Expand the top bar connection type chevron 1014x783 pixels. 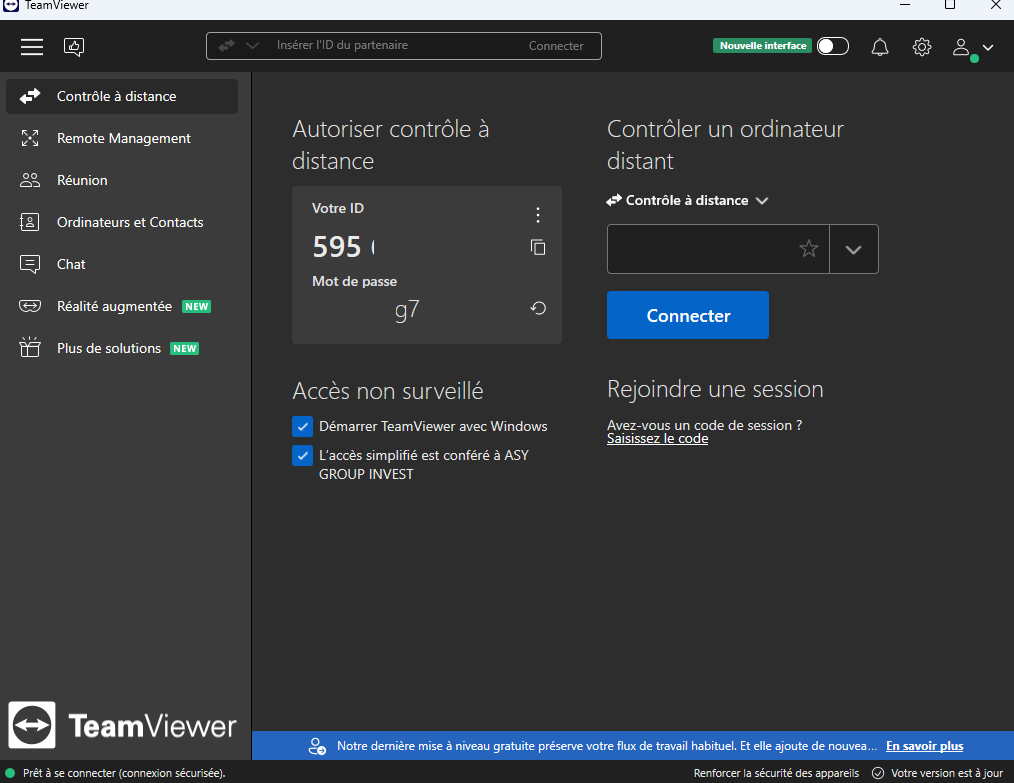click(x=252, y=46)
